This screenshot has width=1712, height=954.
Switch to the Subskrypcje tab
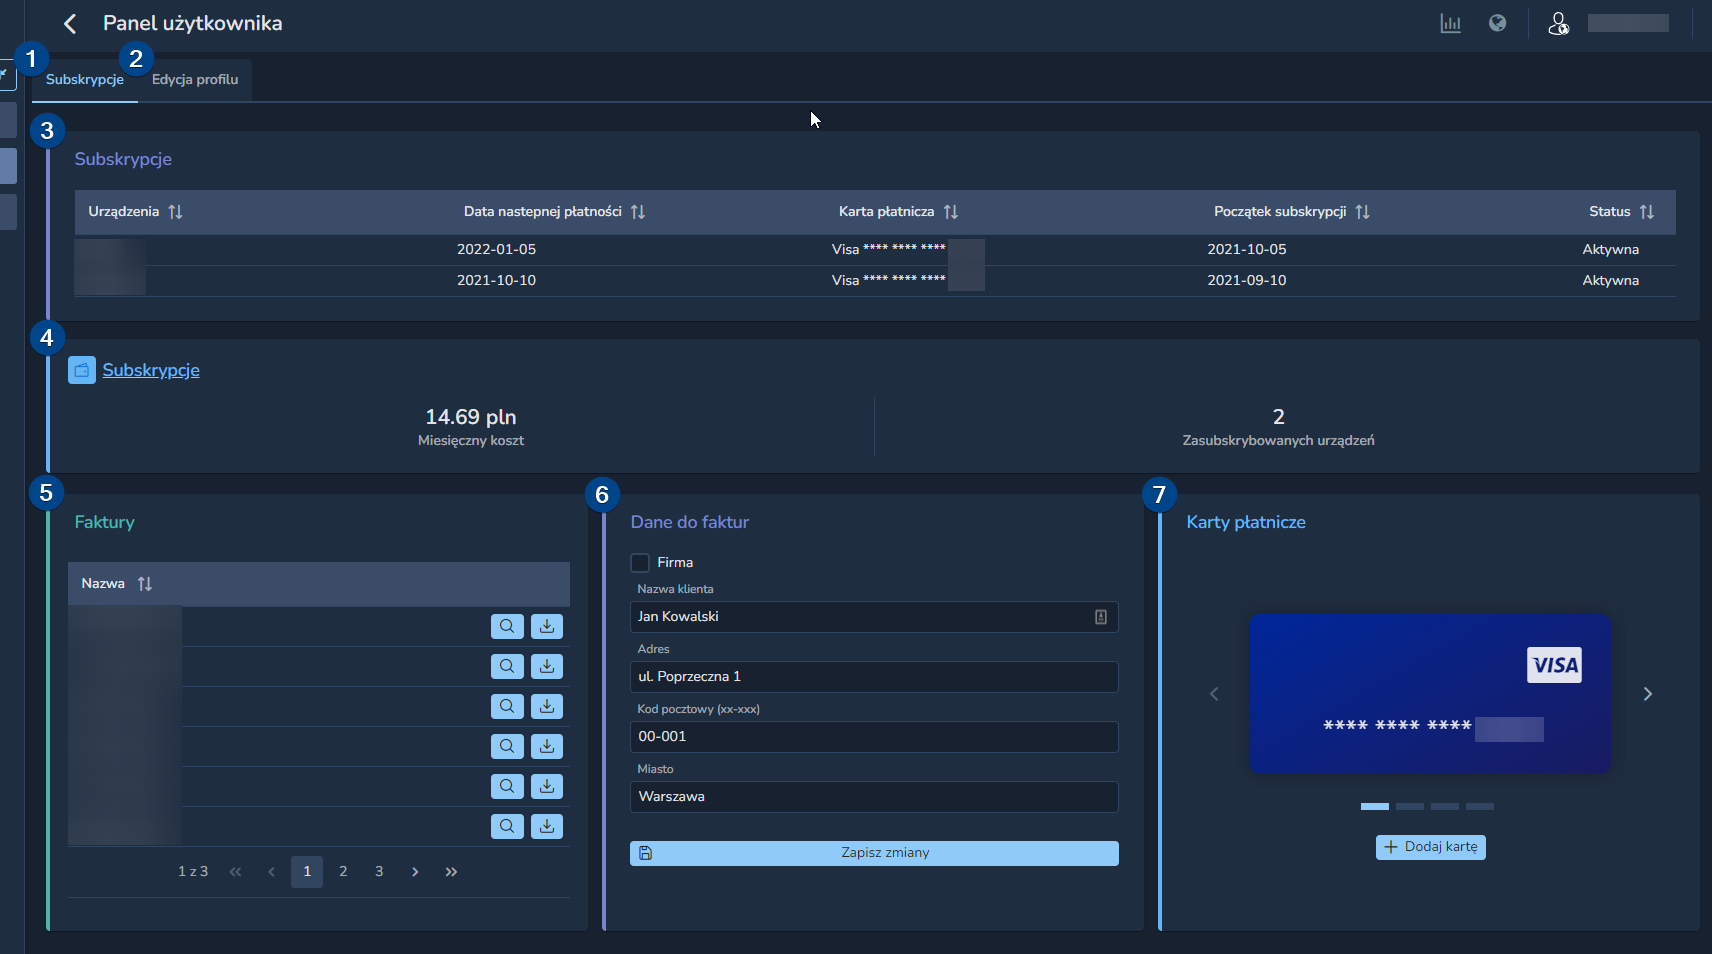tap(85, 80)
